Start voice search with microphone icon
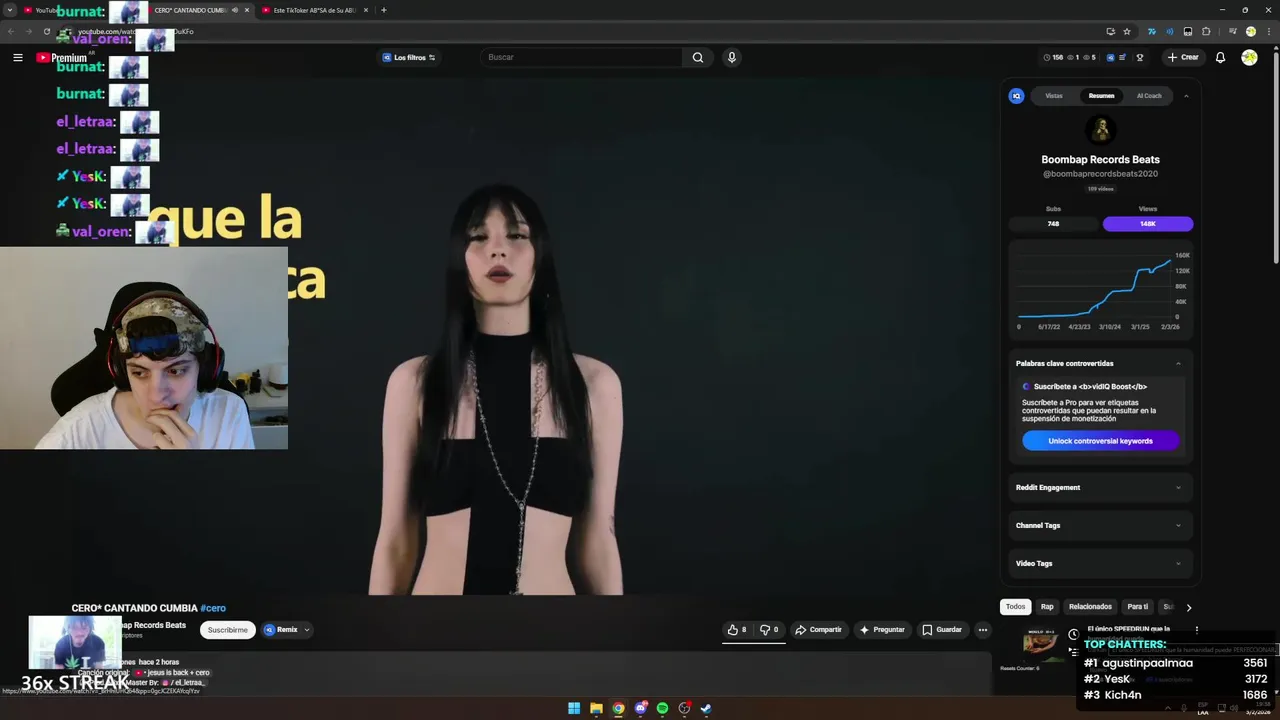The width and height of the screenshot is (1280, 720). tap(732, 57)
